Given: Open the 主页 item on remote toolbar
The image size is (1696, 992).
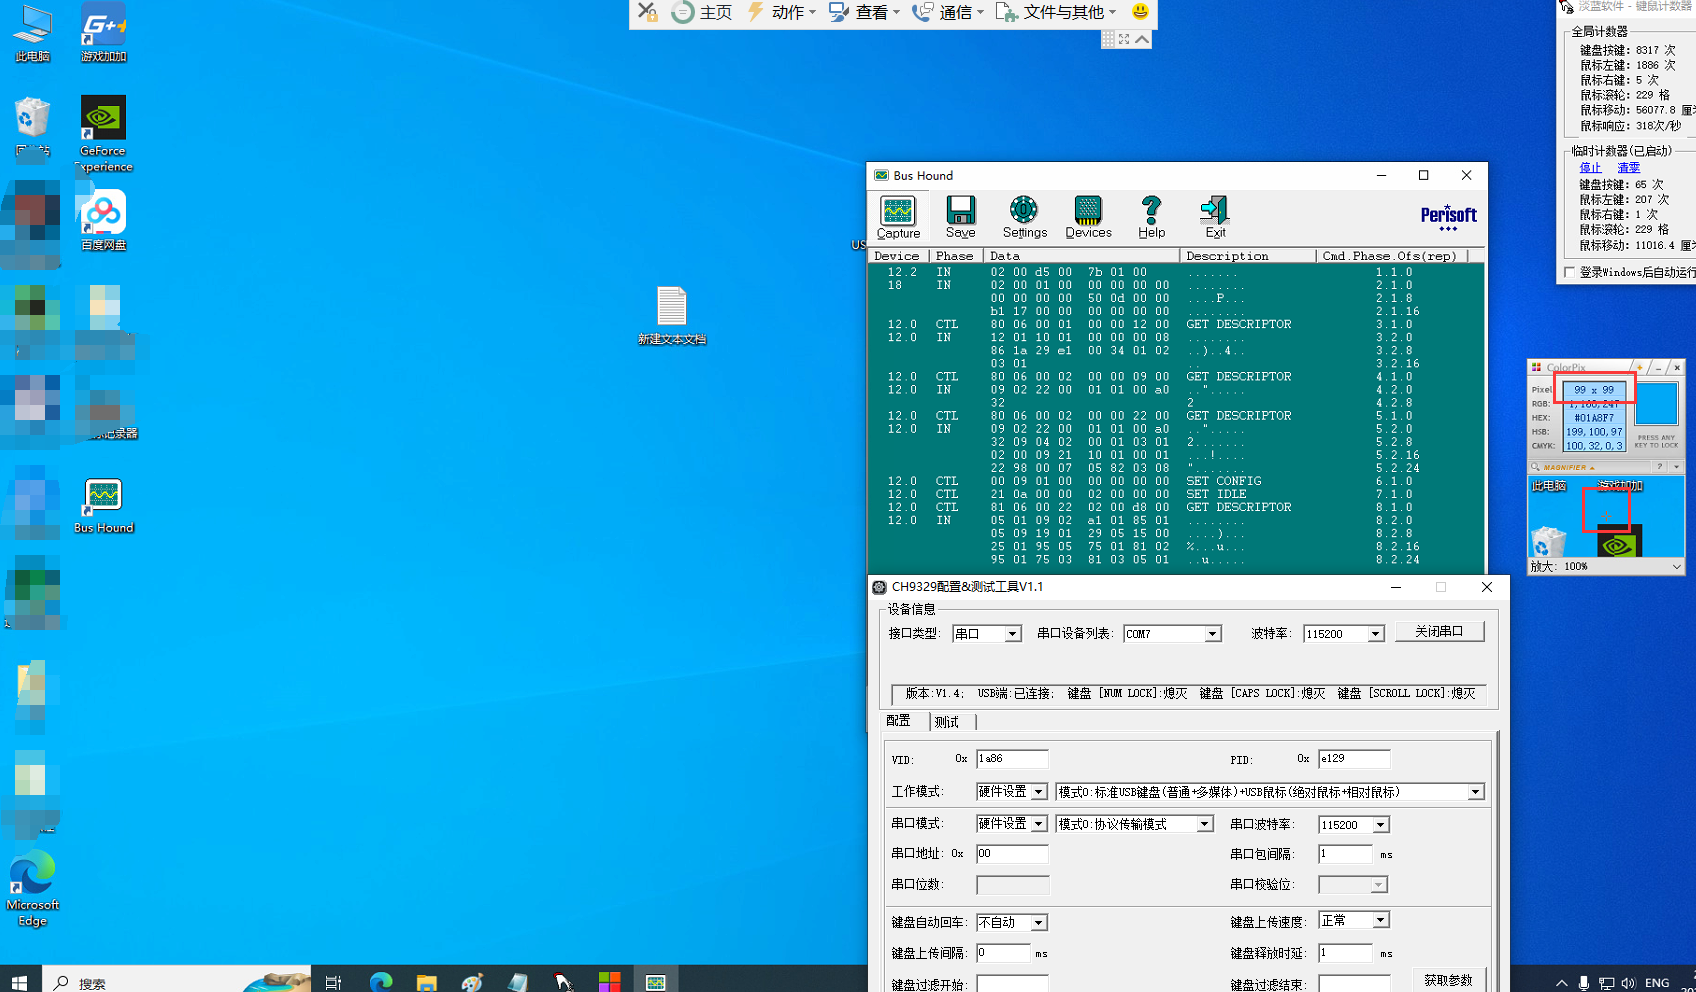Looking at the screenshot, I should tap(702, 12).
